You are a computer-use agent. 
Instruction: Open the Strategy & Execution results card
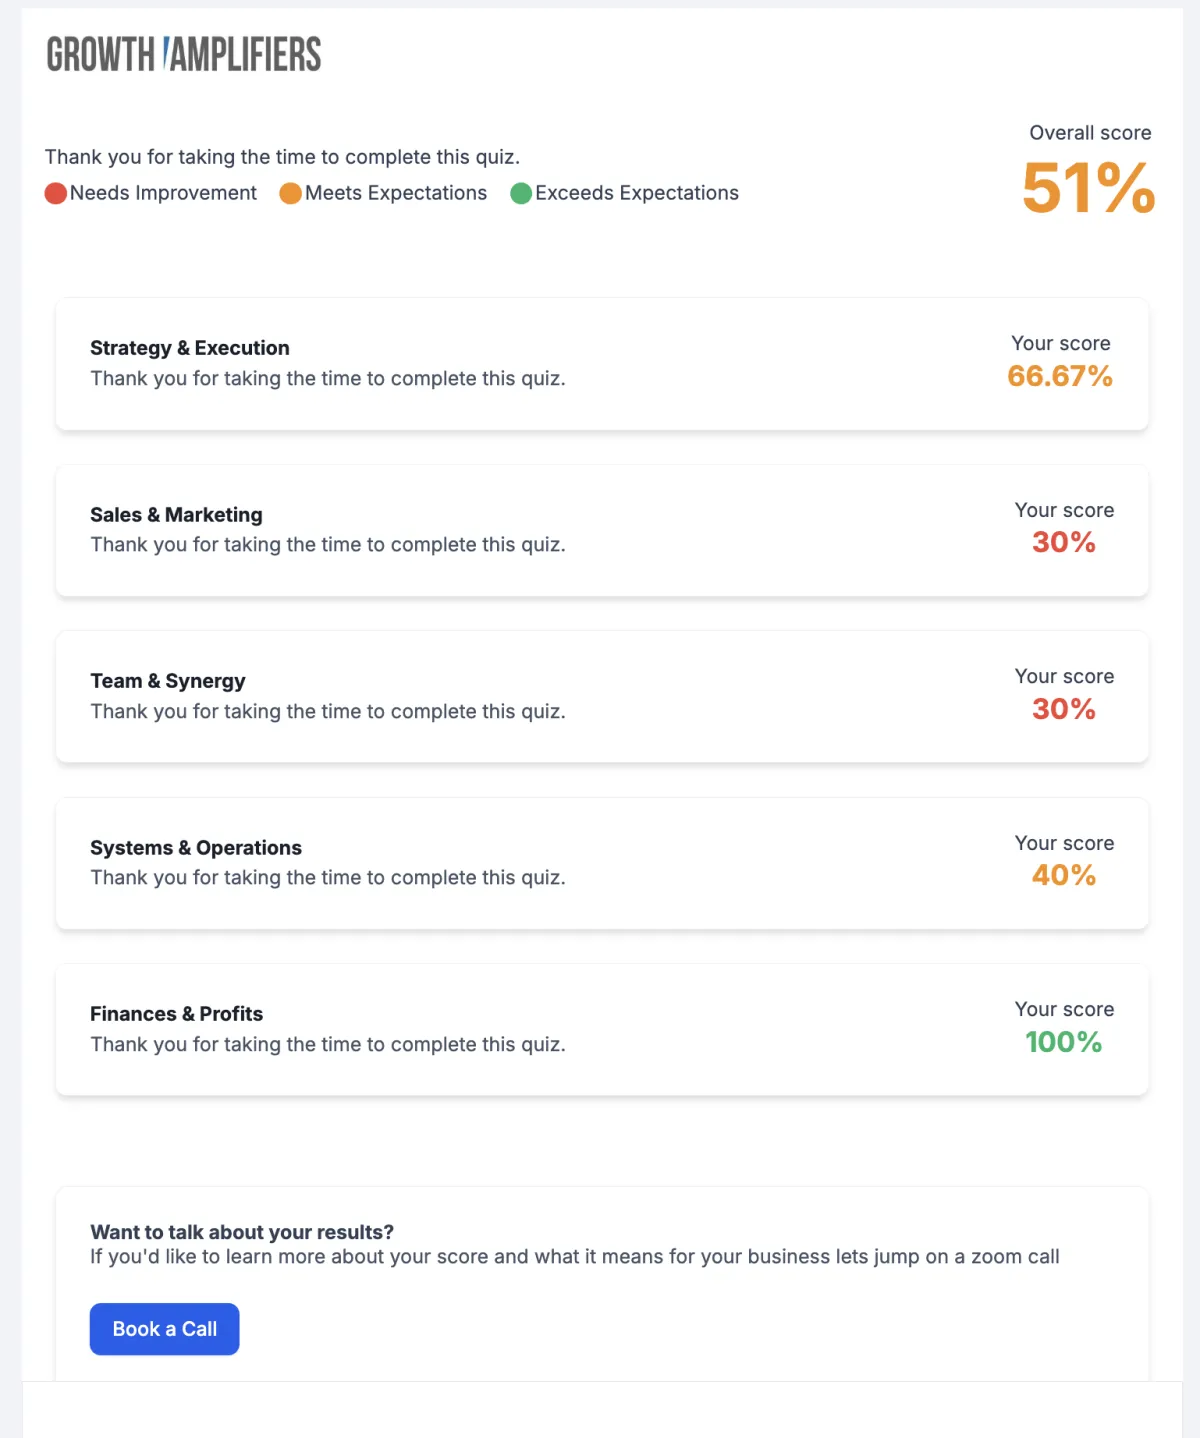pos(600,363)
